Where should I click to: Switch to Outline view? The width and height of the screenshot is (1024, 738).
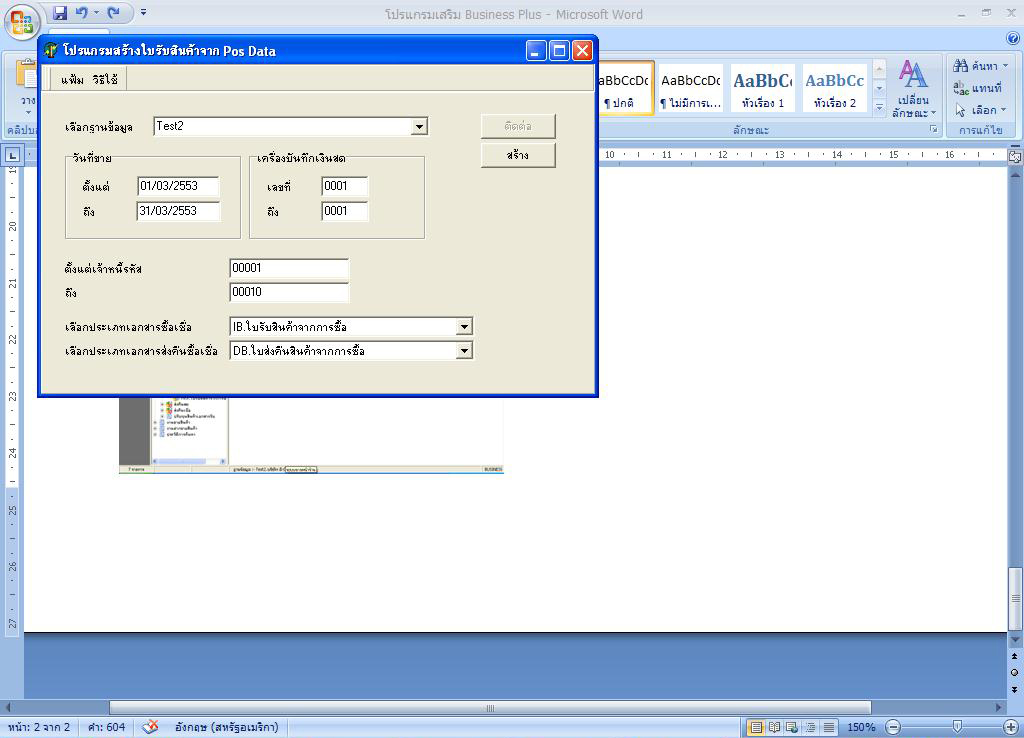810,727
